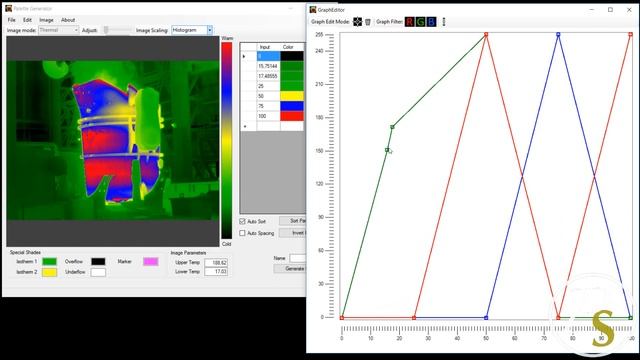Minimize the GraphEditor window
This screenshot has height=360, width=640.
[x=592, y=10]
